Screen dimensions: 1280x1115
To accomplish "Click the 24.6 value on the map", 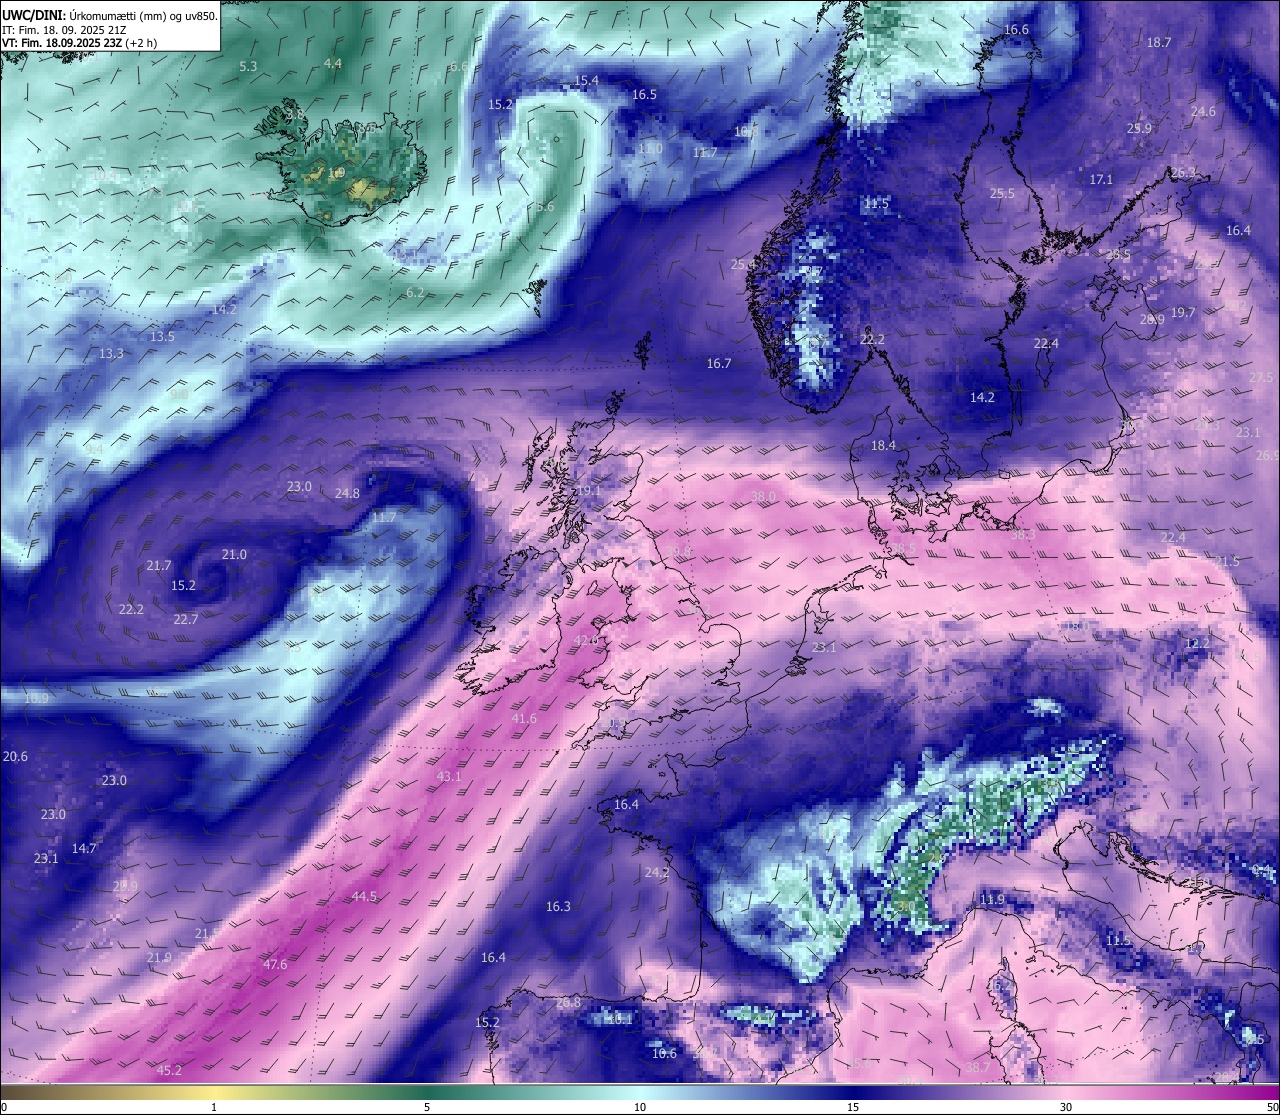I will (1204, 111).
